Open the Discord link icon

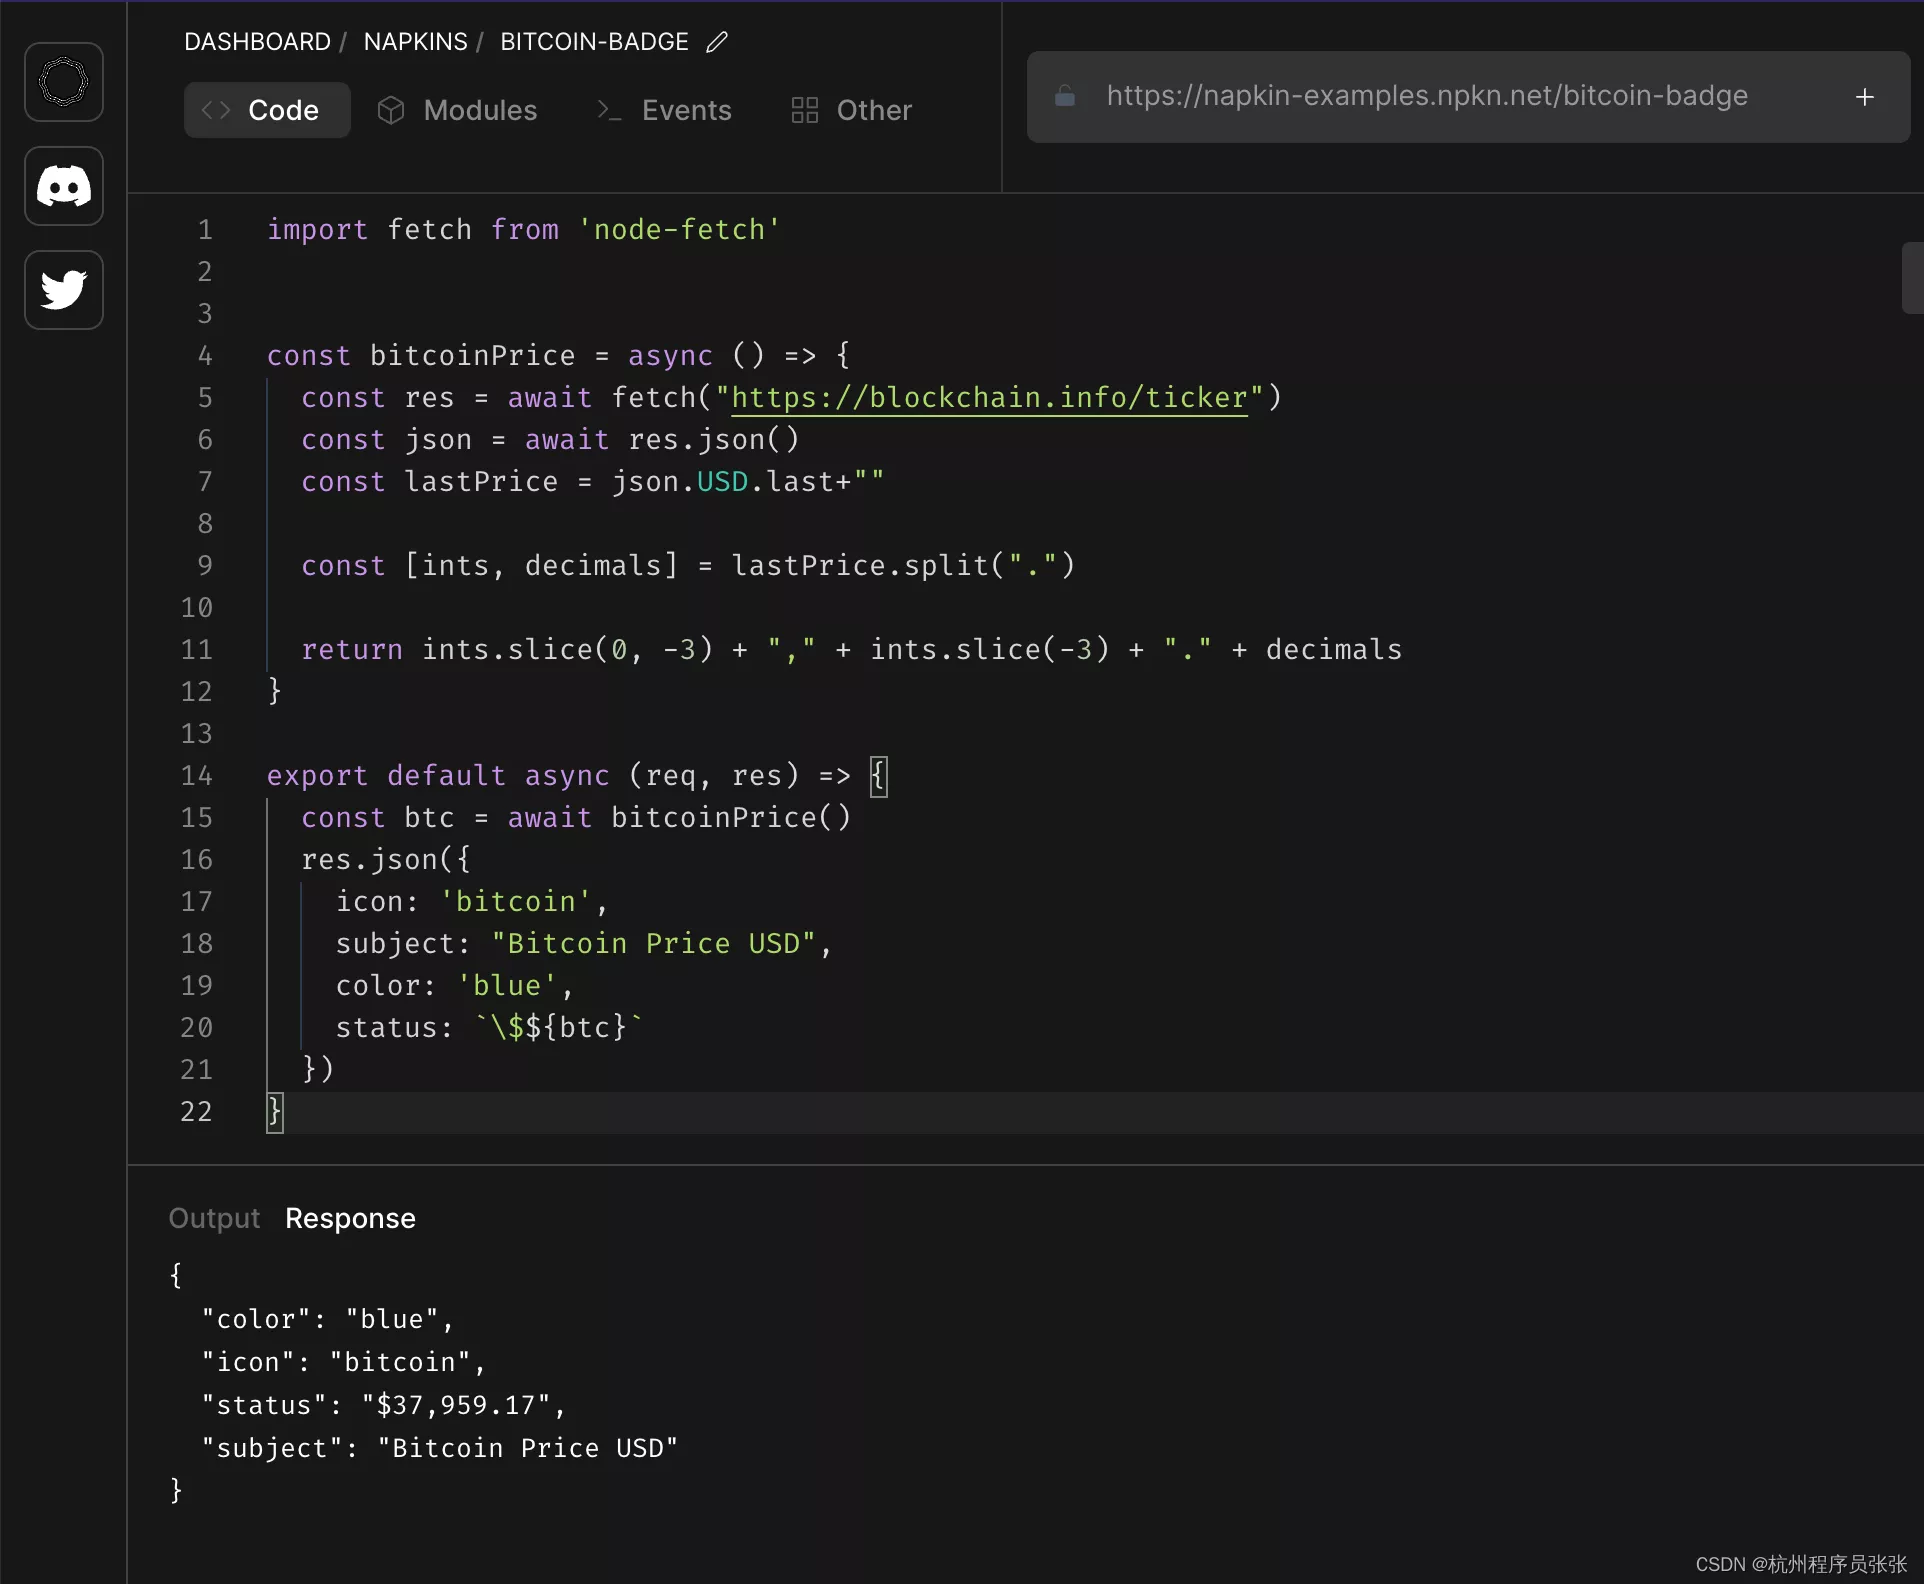tap(64, 186)
